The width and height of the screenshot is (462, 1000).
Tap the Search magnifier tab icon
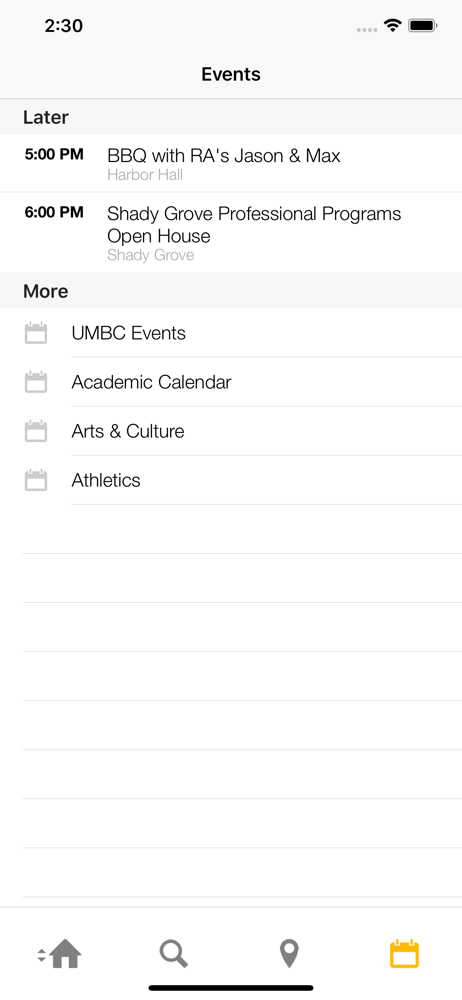pyautogui.click(x=173, y=954)
